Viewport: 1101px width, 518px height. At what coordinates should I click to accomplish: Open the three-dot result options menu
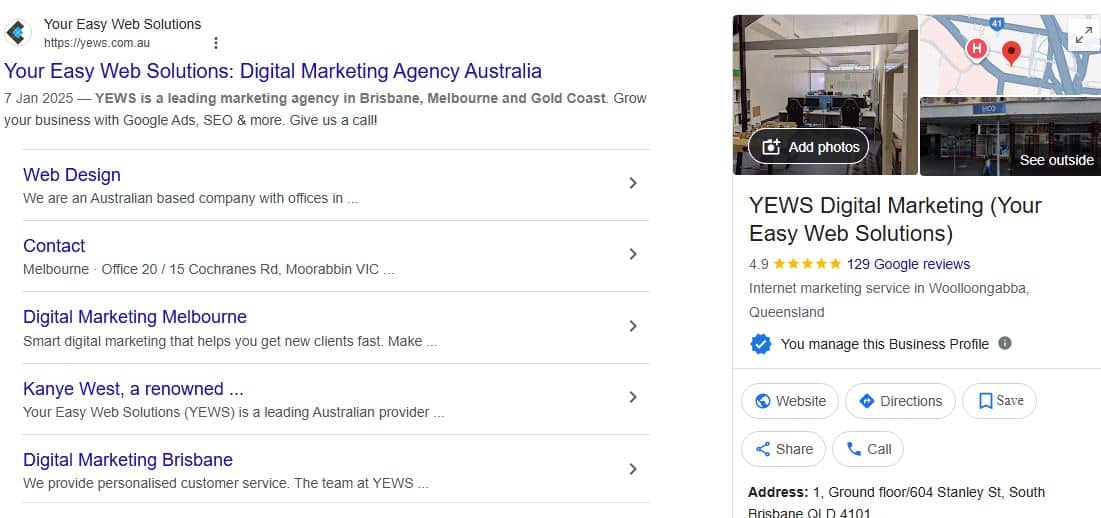(x=216, y=43)
